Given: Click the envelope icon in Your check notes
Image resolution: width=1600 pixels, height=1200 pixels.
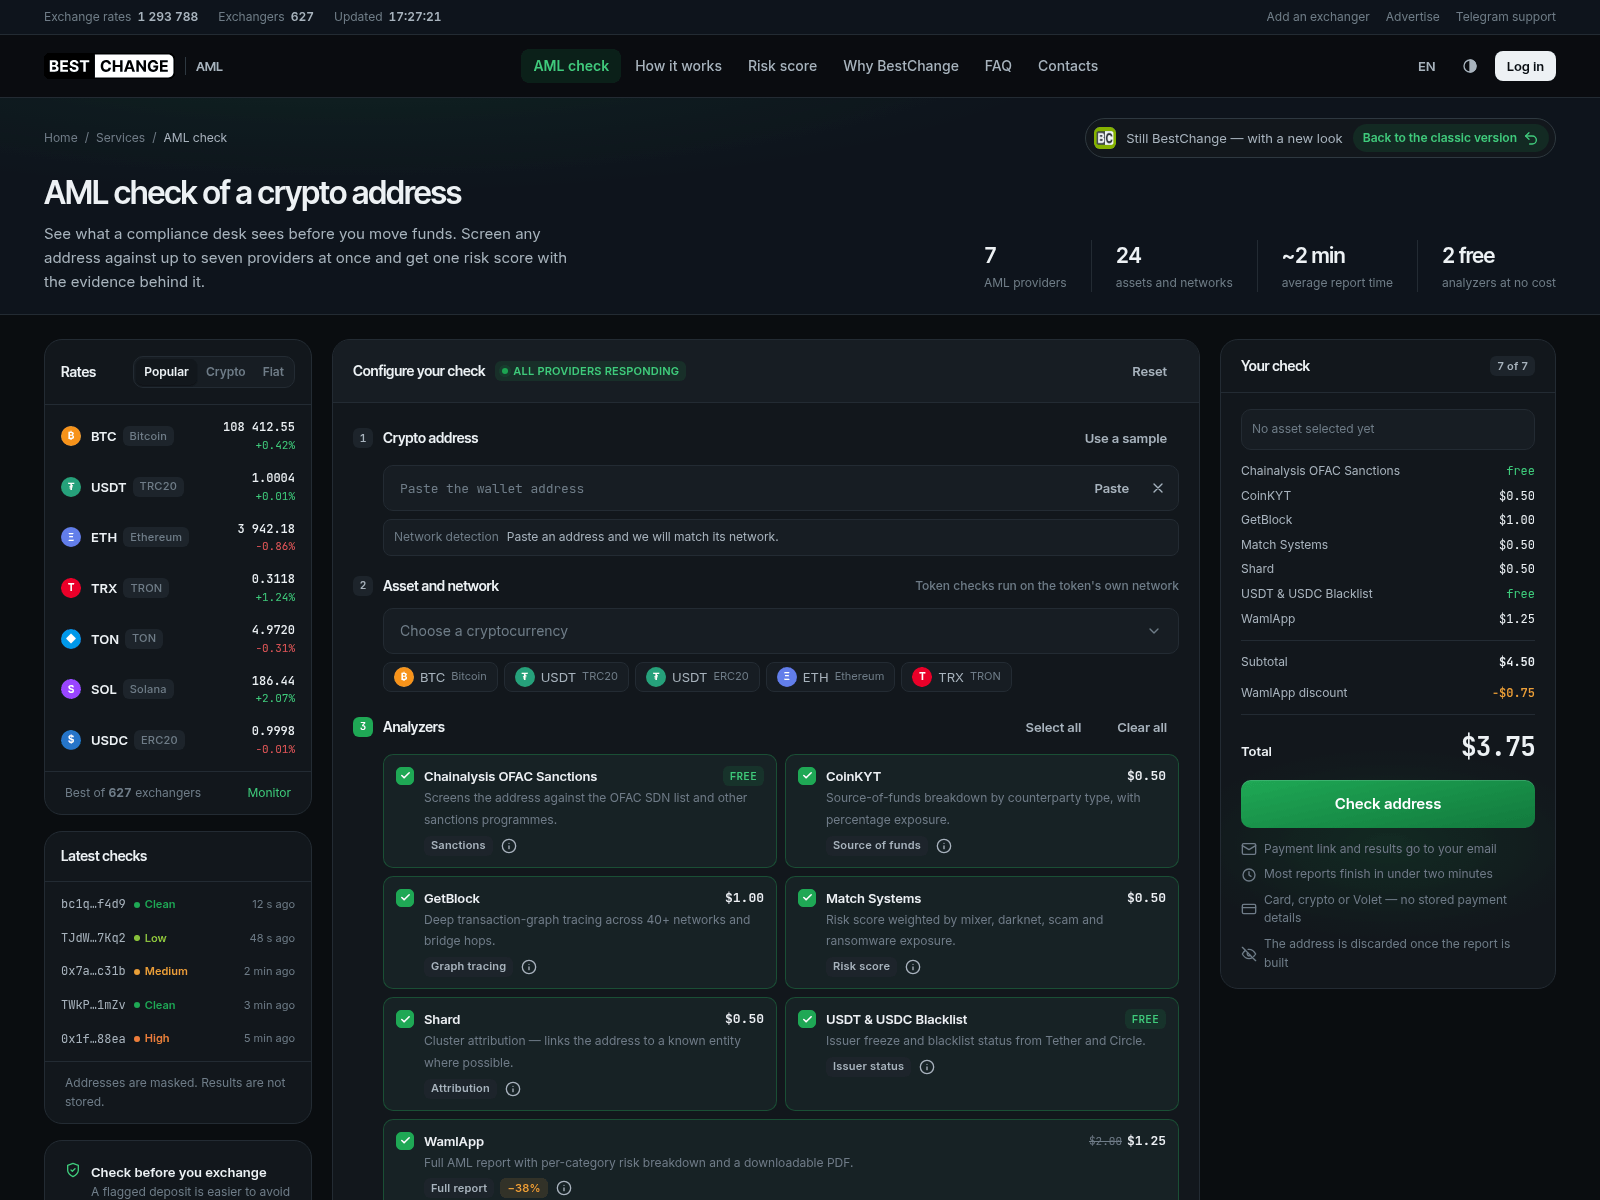Looking at the screenshot, I should pyautogui.click(x=1249, y=849).
